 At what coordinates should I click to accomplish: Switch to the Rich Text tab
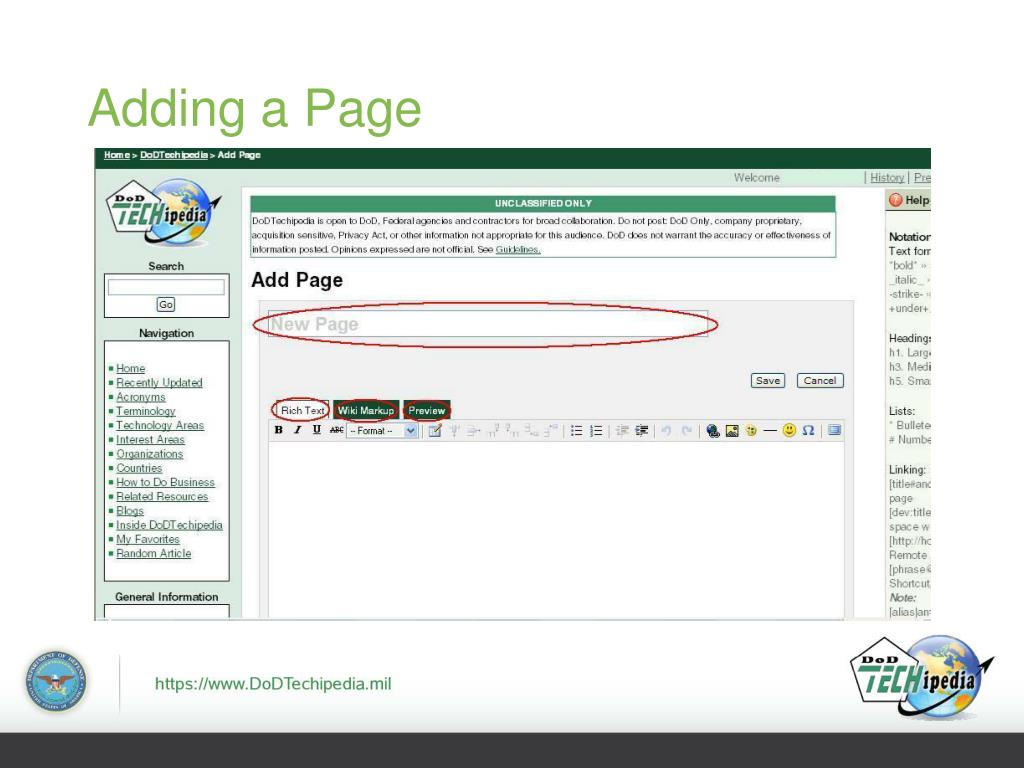(302, 410)
